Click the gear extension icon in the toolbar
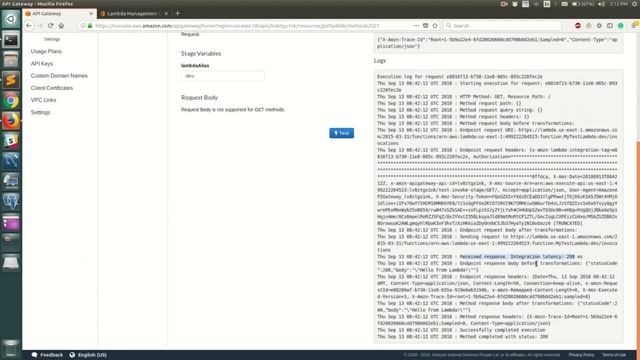This screenshot has width=640, height=360. pos(599,25)
